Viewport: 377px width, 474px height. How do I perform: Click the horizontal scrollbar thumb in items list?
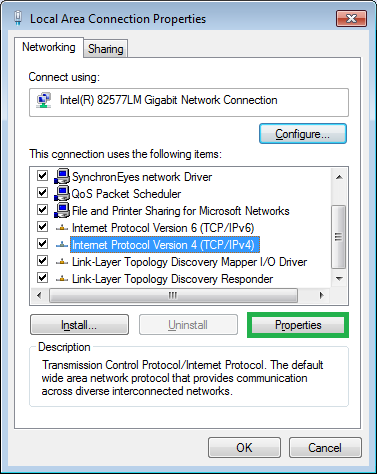pyautogui.click(x=173, y=296)
